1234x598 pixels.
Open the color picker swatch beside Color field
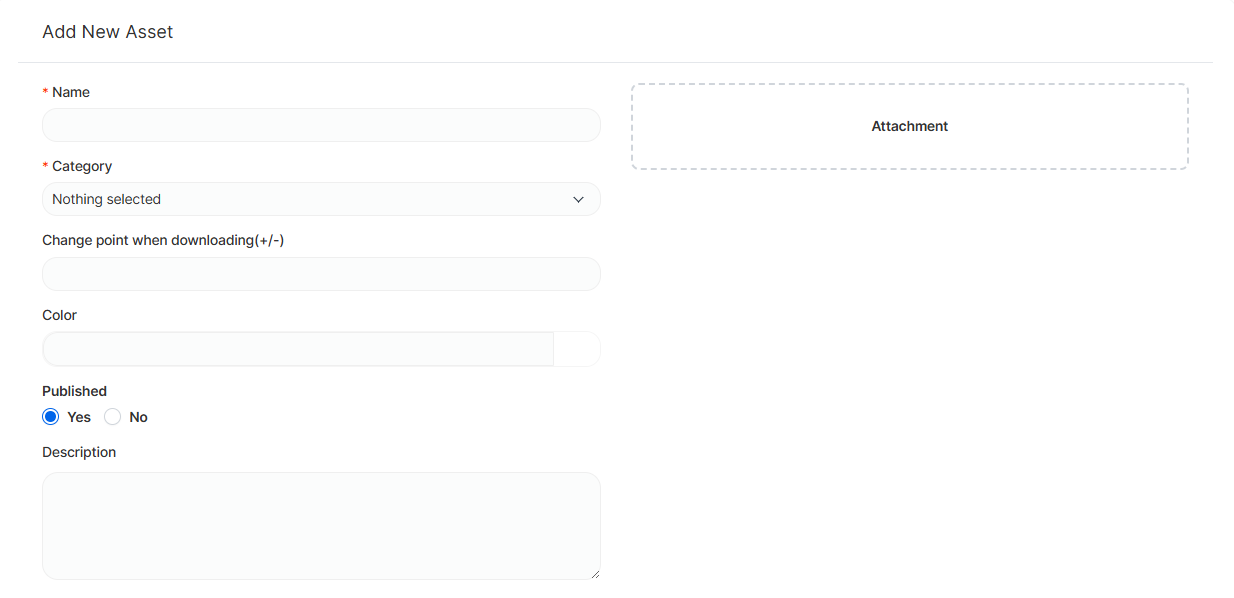pyautogui.click(x=577, y=349)
